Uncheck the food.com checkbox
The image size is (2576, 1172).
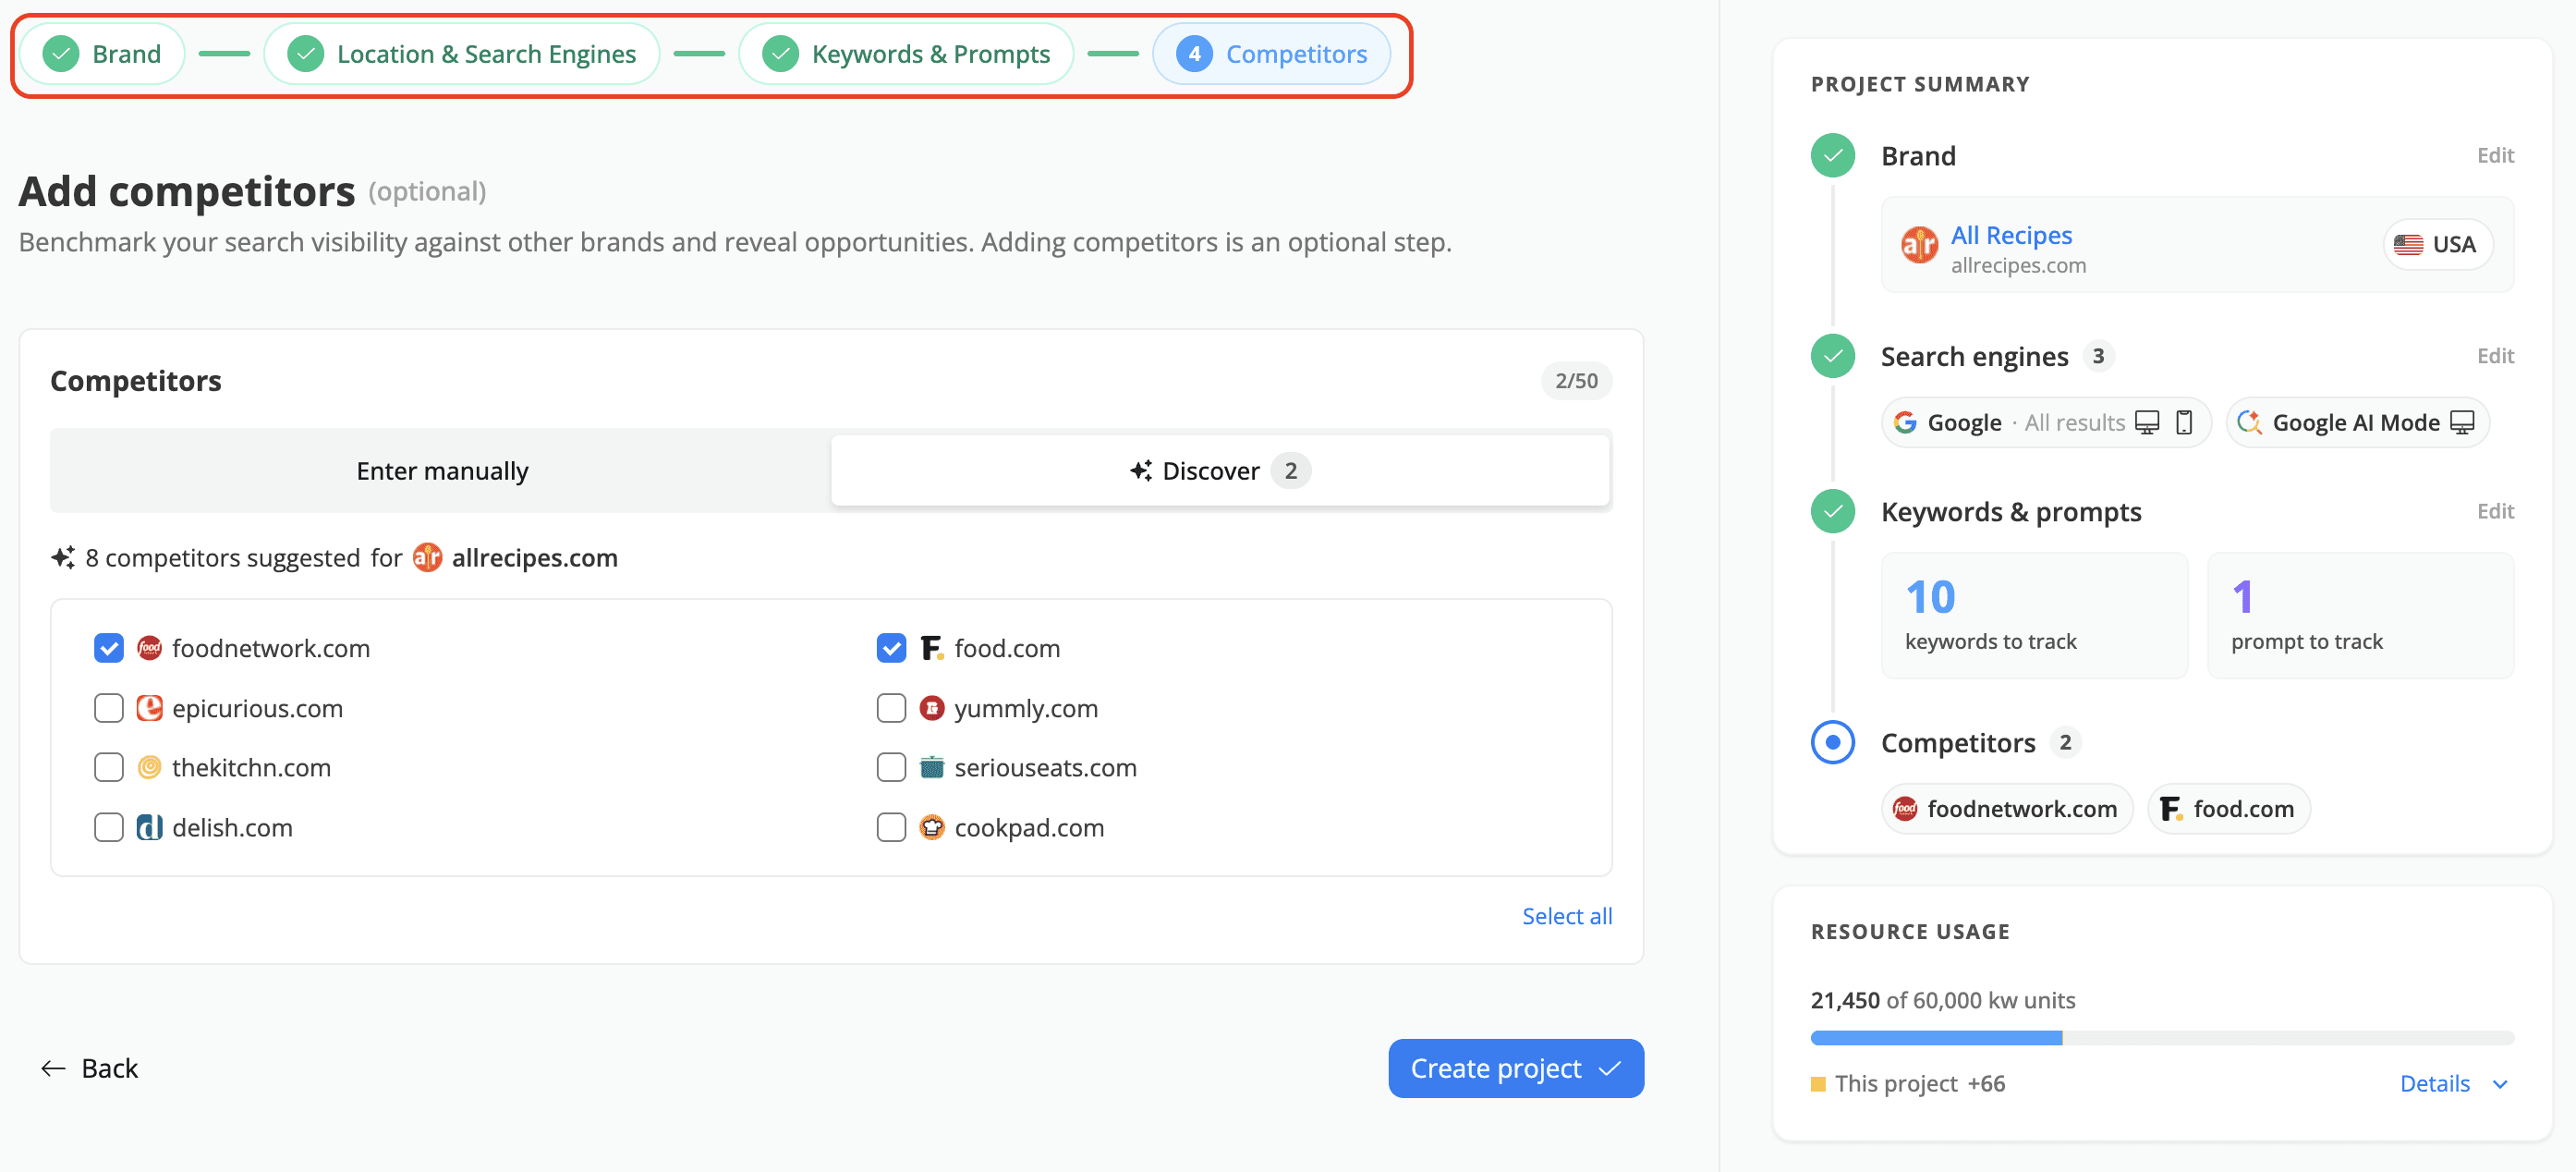click(891, 648)
